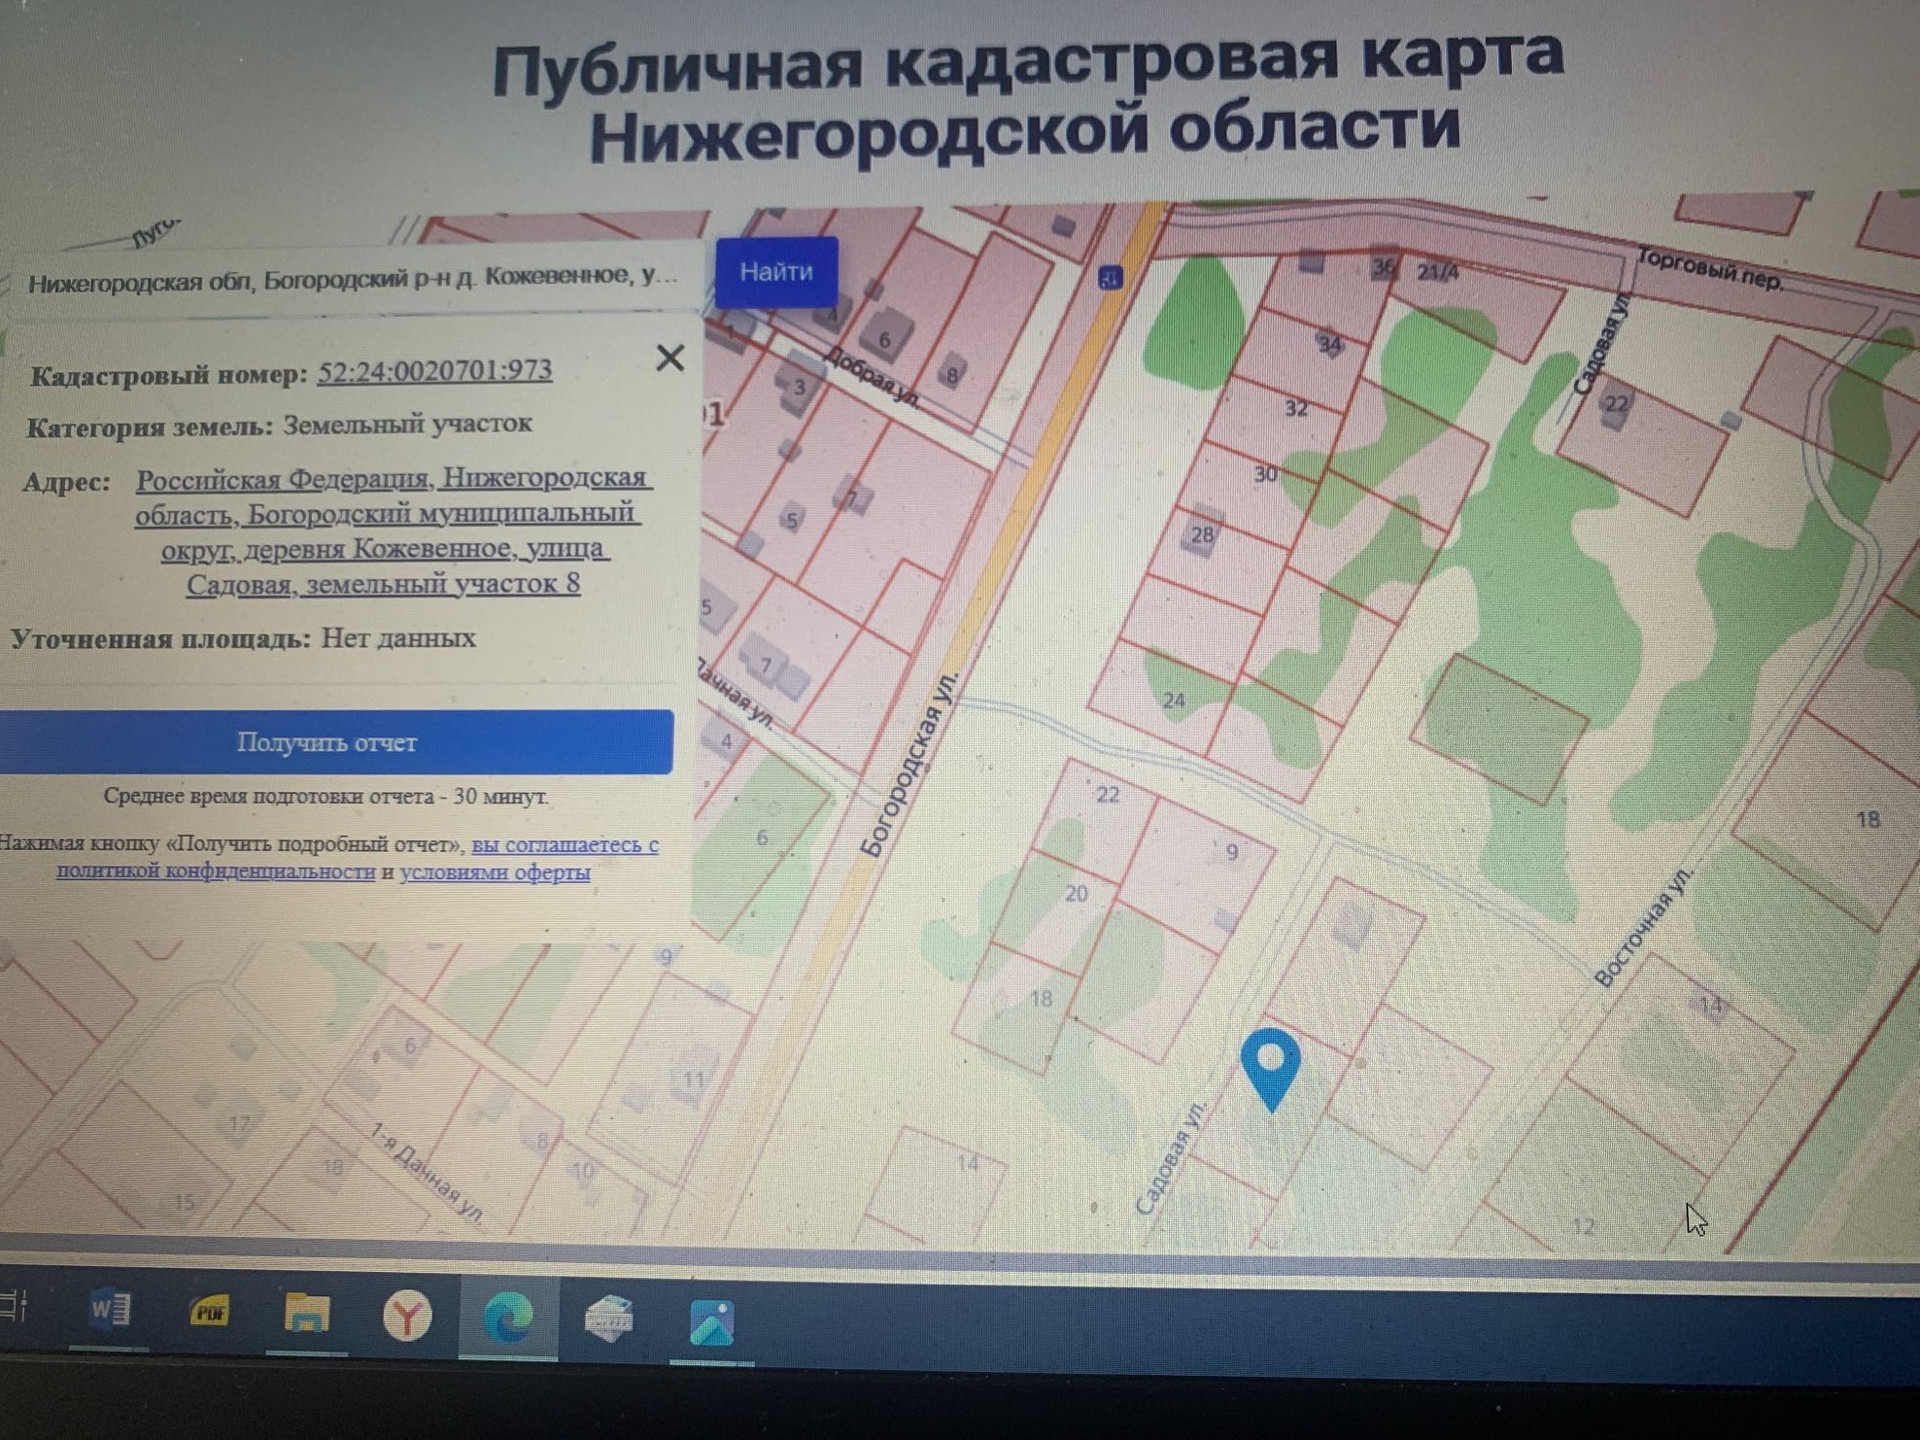Open File Explorer folder icon
The height and width of the screenshot is (1440, 1920).
(x=306, y=1314)
